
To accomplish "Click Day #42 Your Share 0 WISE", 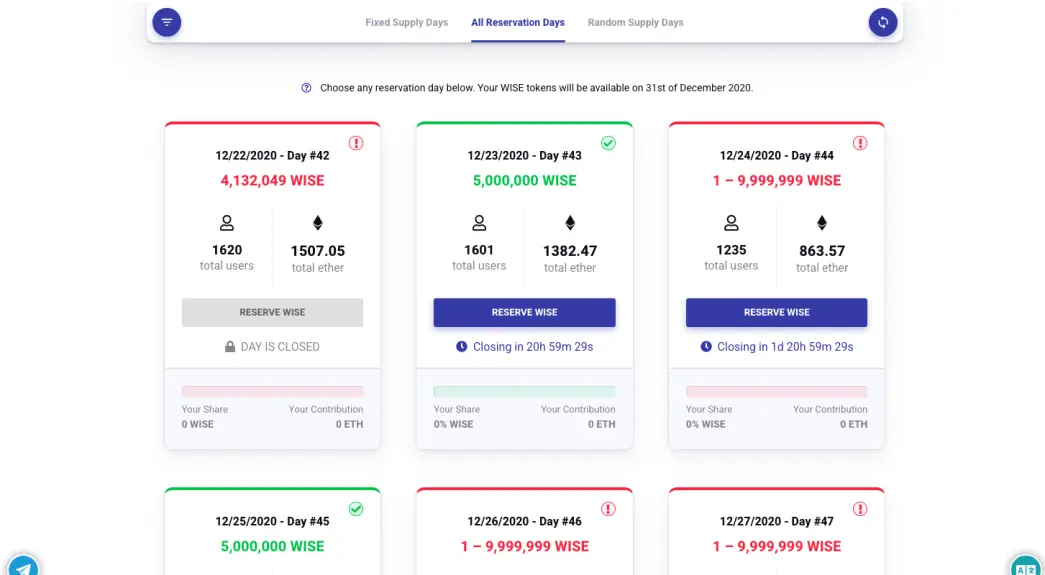I will pos(205,416).
